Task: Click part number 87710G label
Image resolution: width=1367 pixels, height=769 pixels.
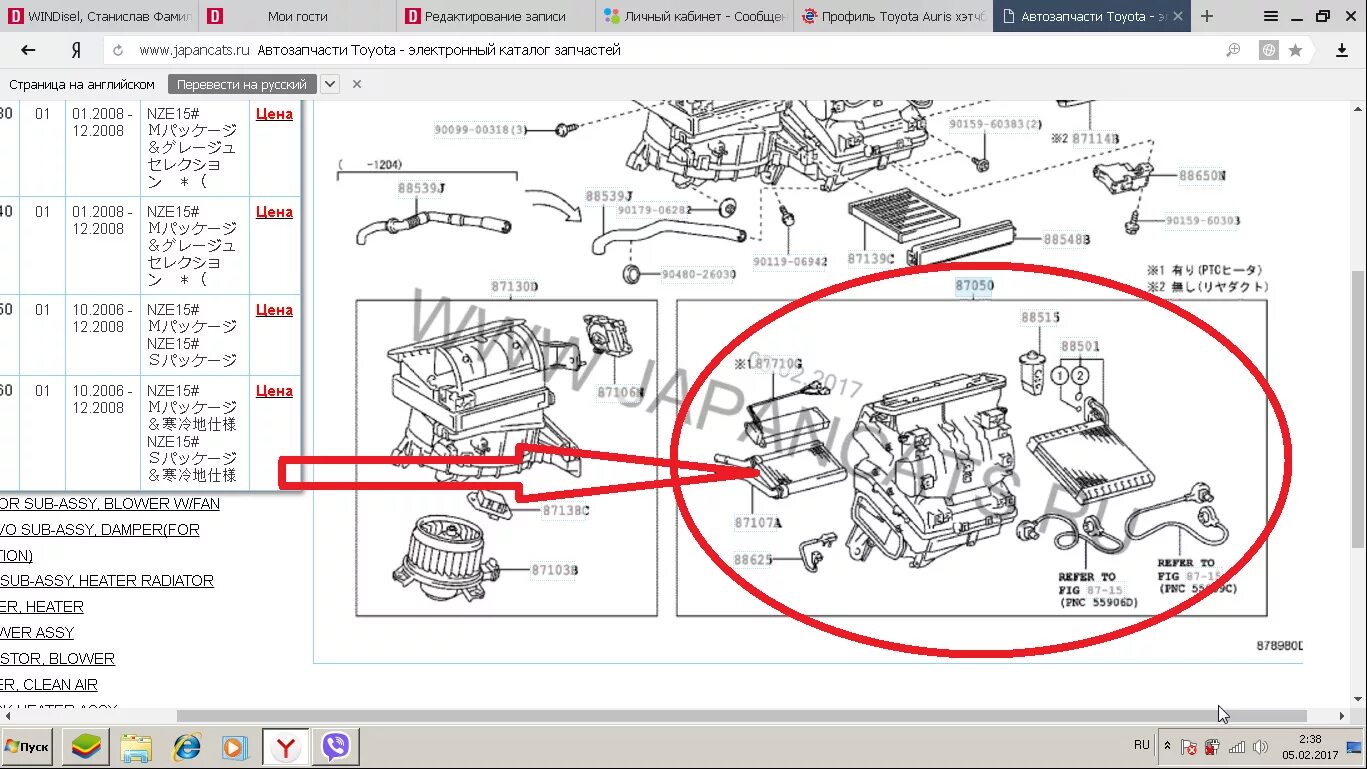Action: click(778, 364)
